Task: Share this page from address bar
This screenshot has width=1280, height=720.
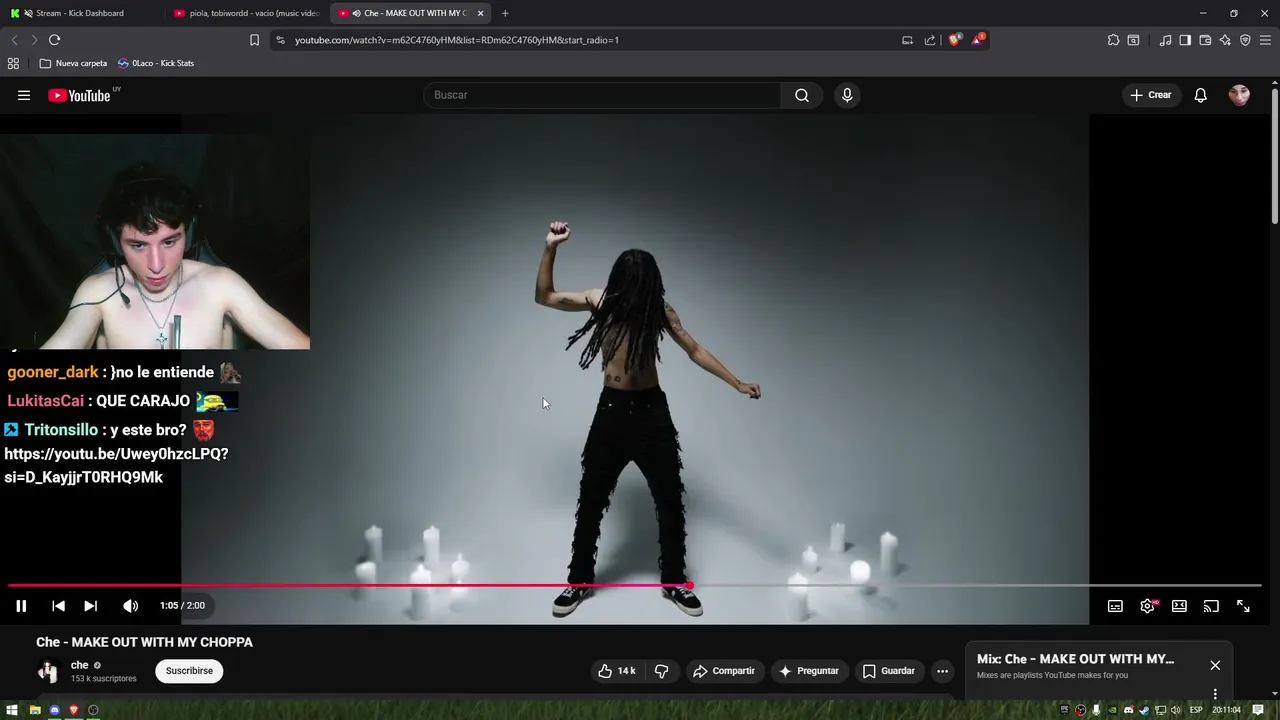Action: [930, 40]
